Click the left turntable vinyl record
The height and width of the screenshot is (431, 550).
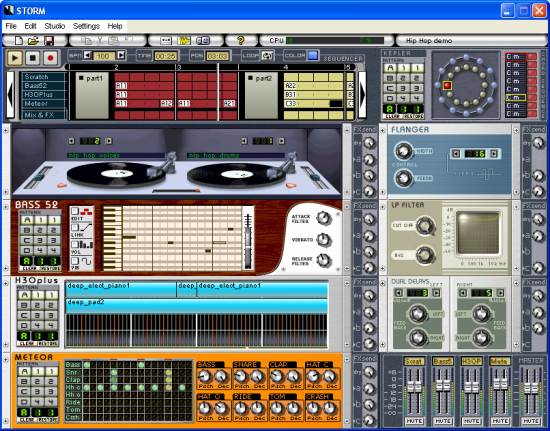click(116, 175)
